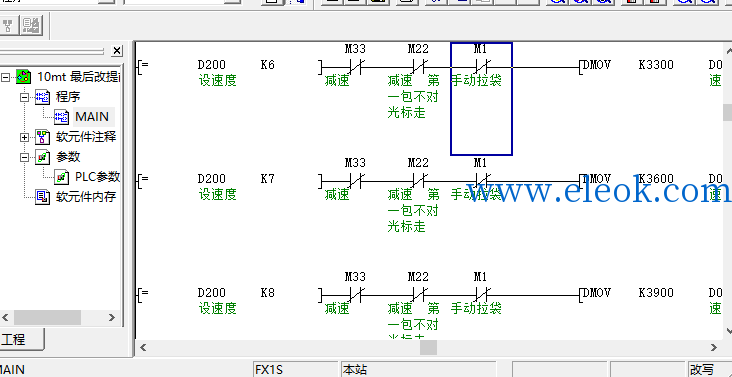Viewport: 732px width, 377px height.
Task: Click the project panel scrollbar's left arrow
Action: (x=6, y=318)
